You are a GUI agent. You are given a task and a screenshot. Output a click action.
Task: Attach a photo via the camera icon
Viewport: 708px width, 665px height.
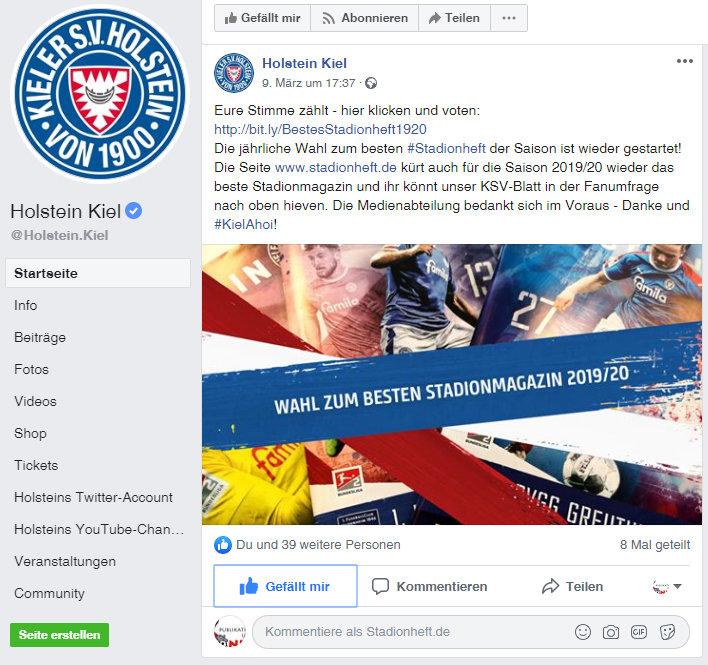(x=611, y=632)
